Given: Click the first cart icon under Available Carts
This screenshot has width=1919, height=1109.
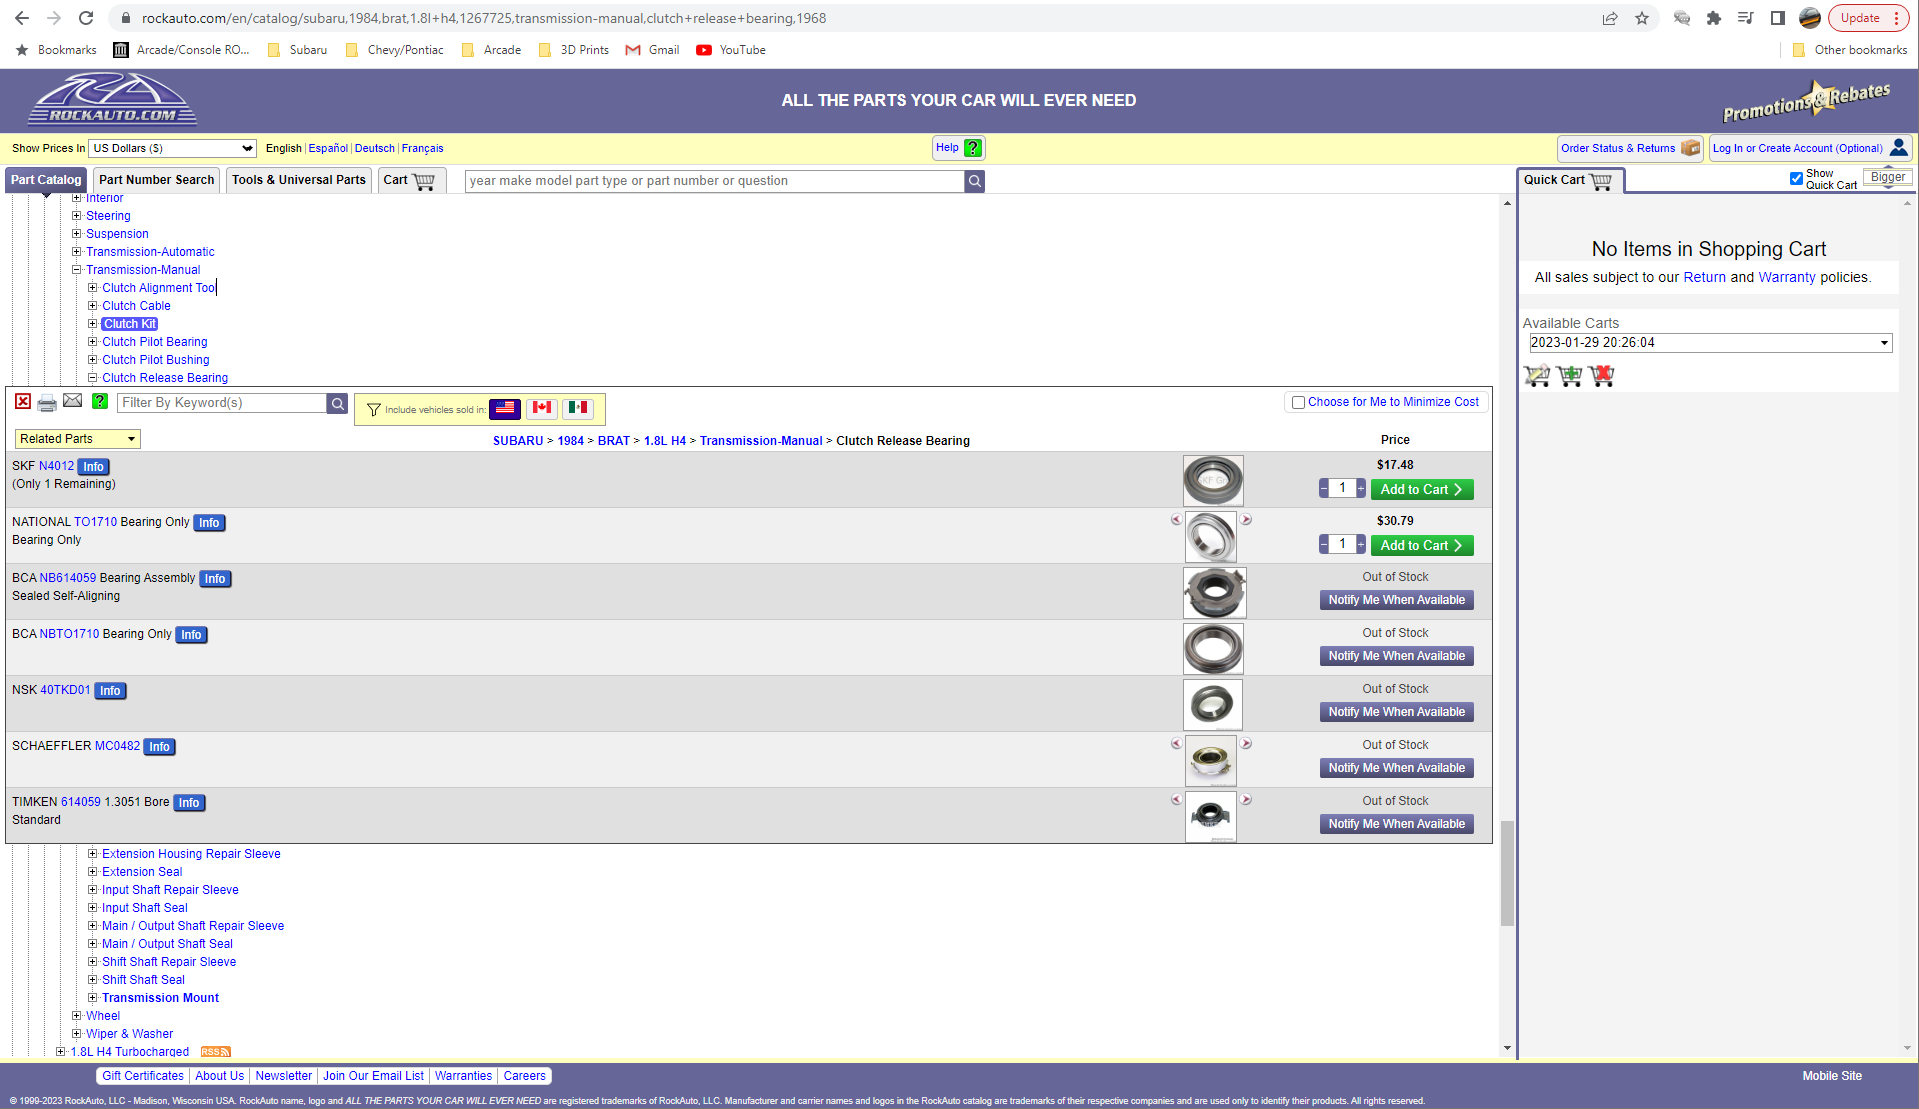Looking at the screenshot, I should (x=1537, y=376).
